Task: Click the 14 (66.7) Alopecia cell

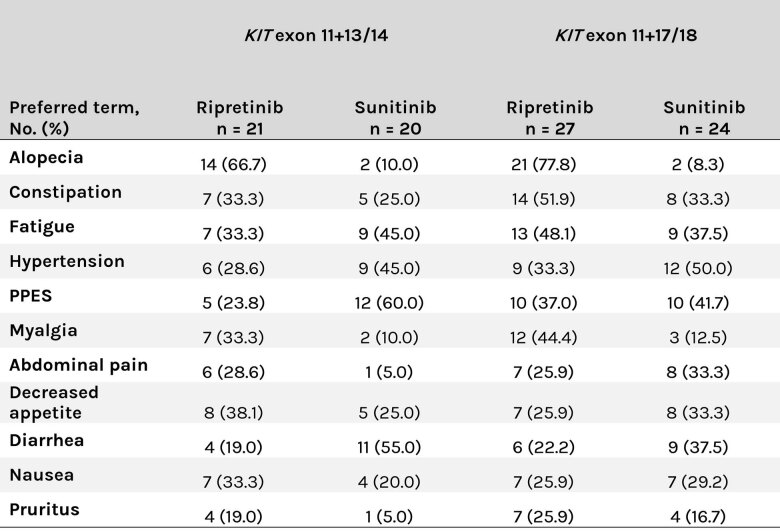Action: coord(233,164)
